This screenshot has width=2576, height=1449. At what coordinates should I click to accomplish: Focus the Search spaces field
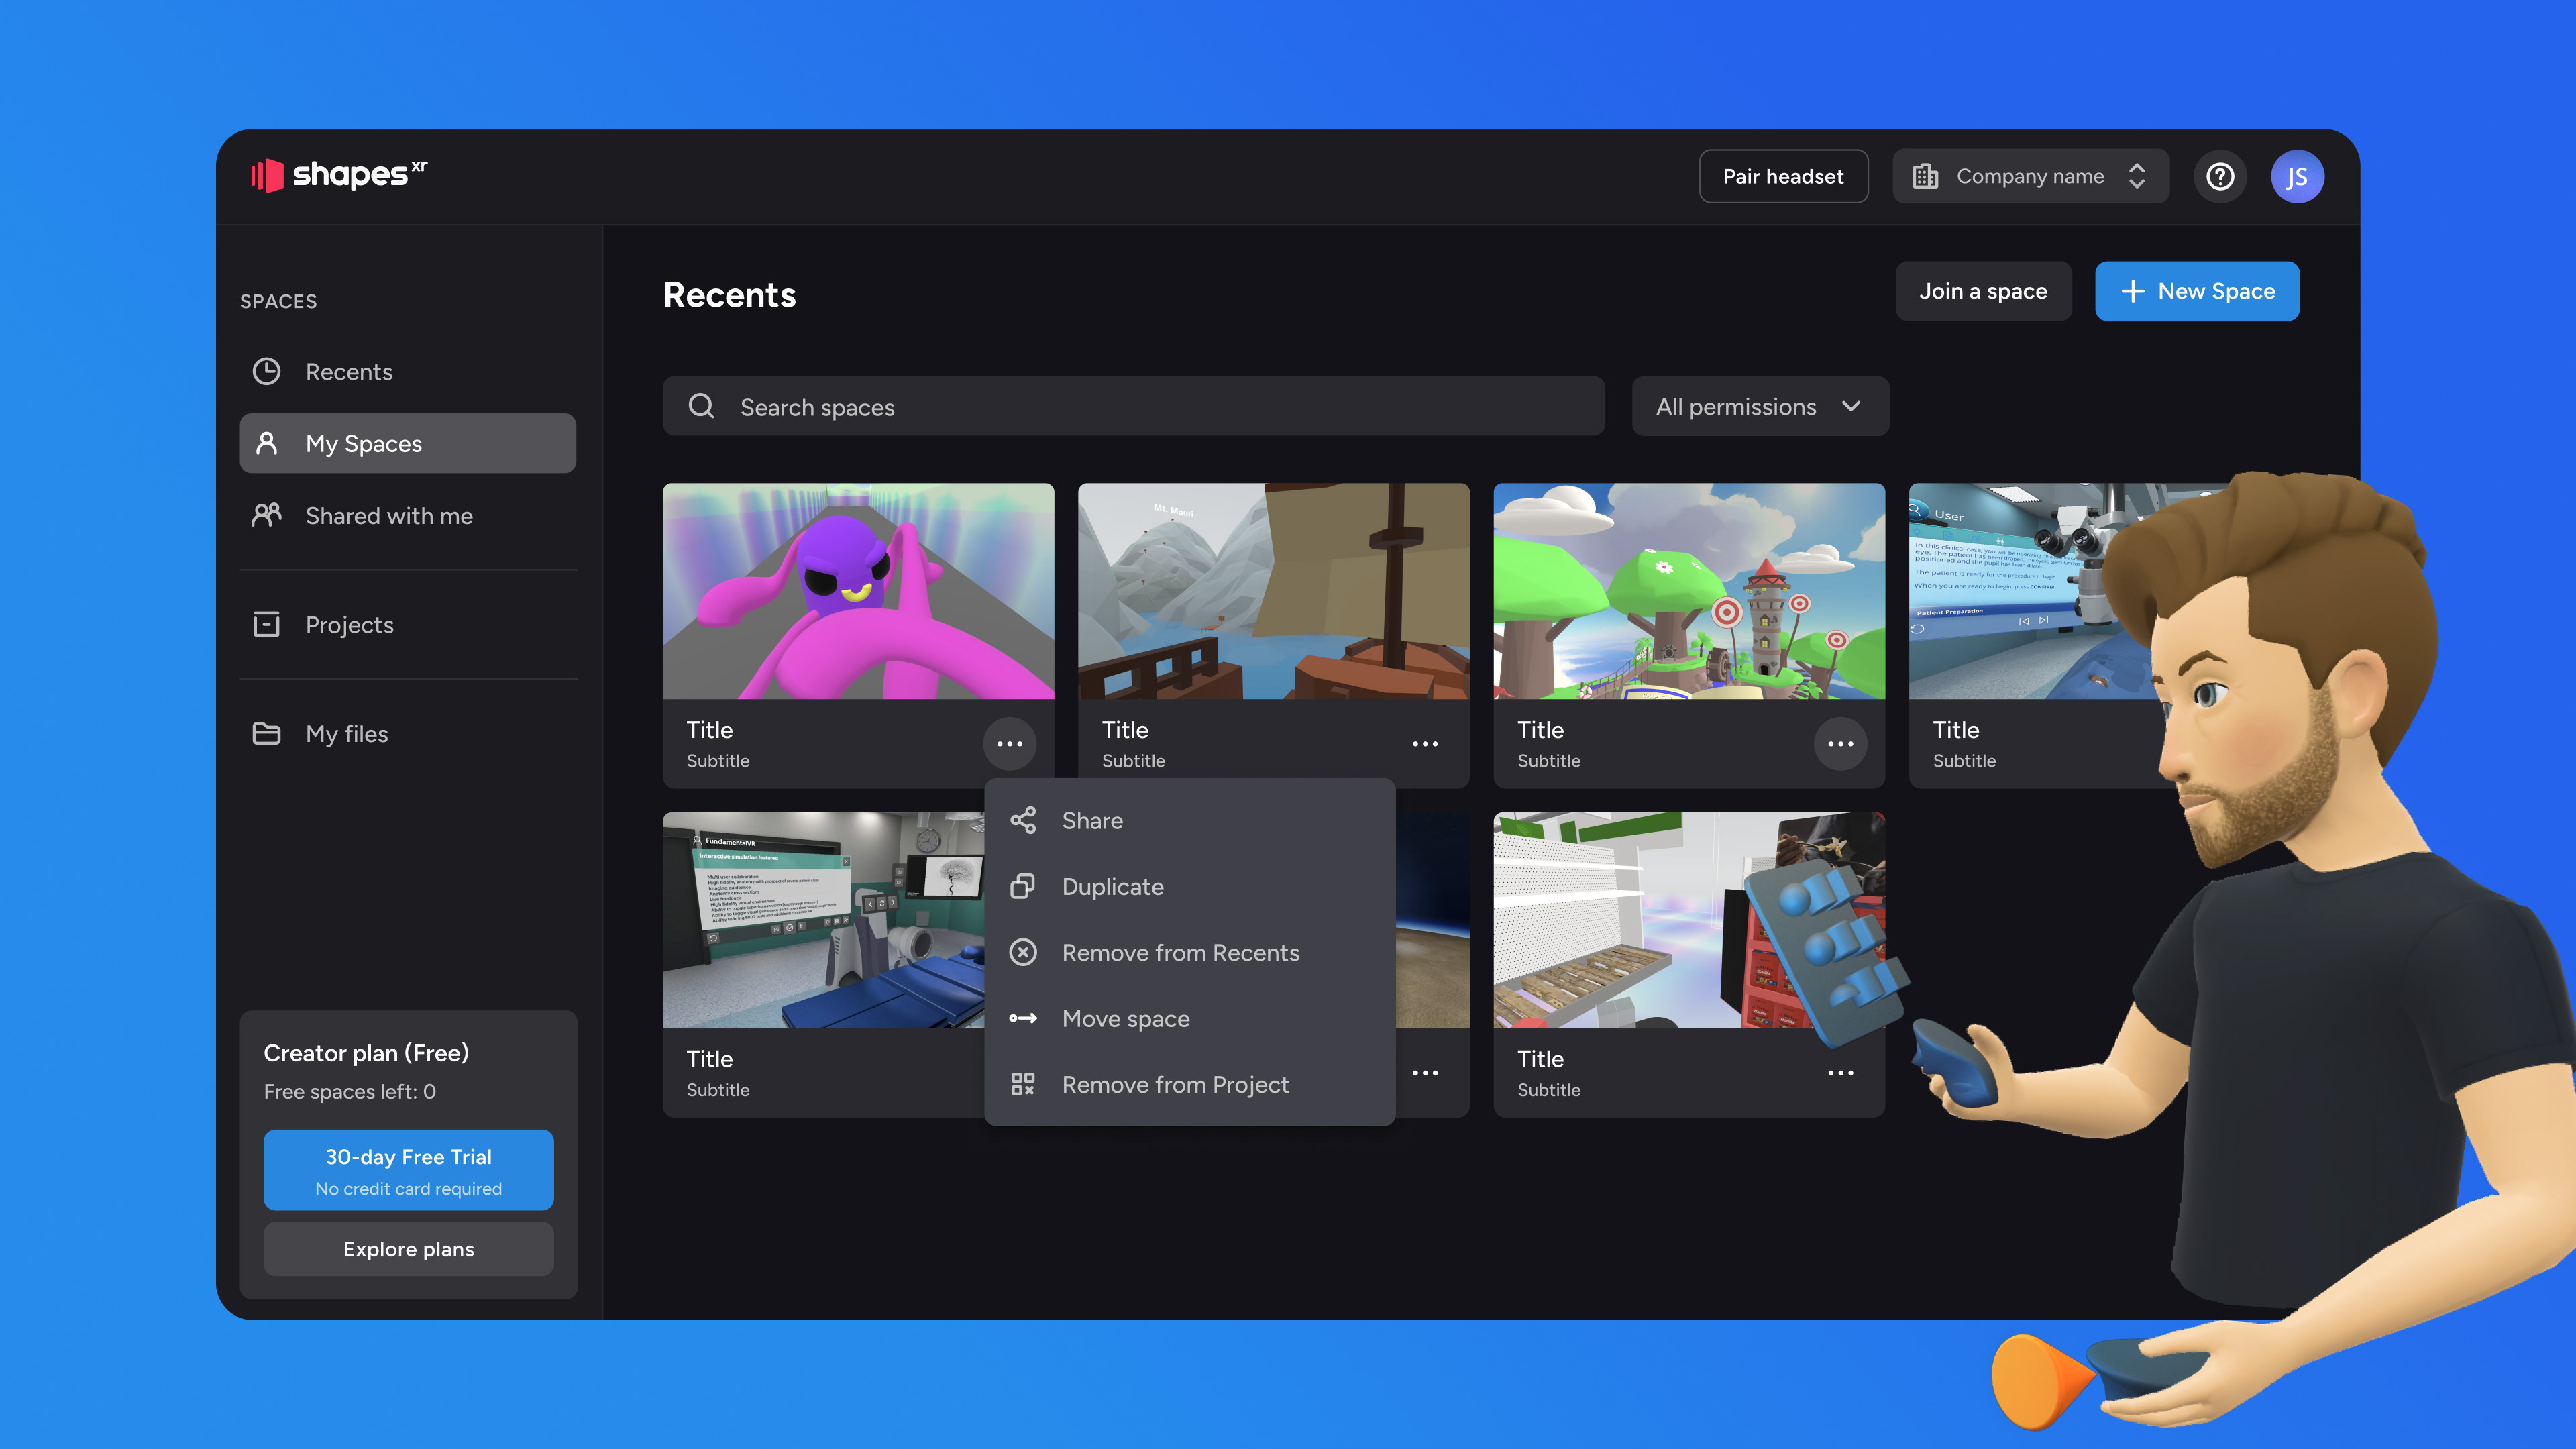(1133, 406)
